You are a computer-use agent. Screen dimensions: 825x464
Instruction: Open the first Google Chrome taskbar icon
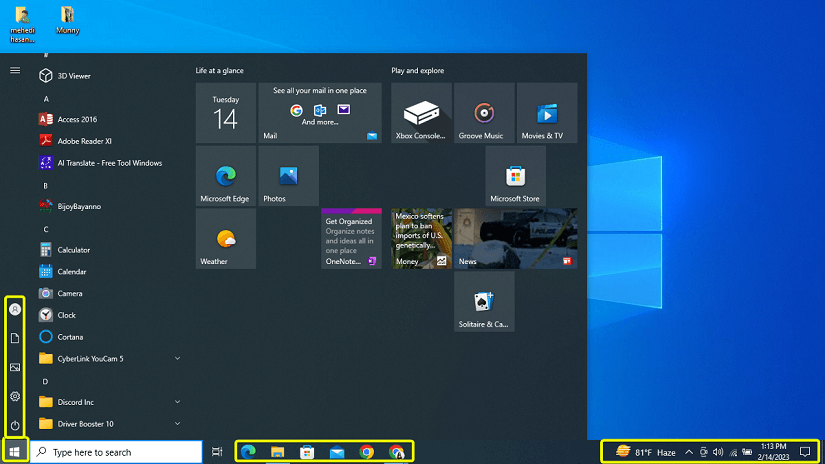pyautogui.click(x=367, y=452)
